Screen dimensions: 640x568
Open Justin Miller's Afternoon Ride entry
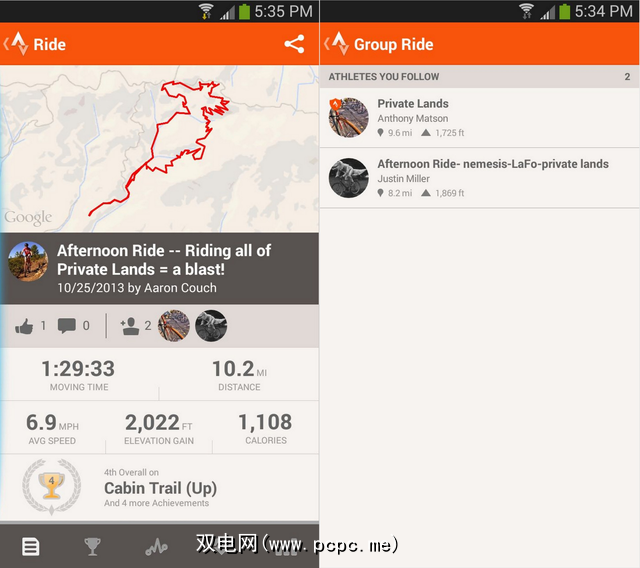click(x=480, y=178)
